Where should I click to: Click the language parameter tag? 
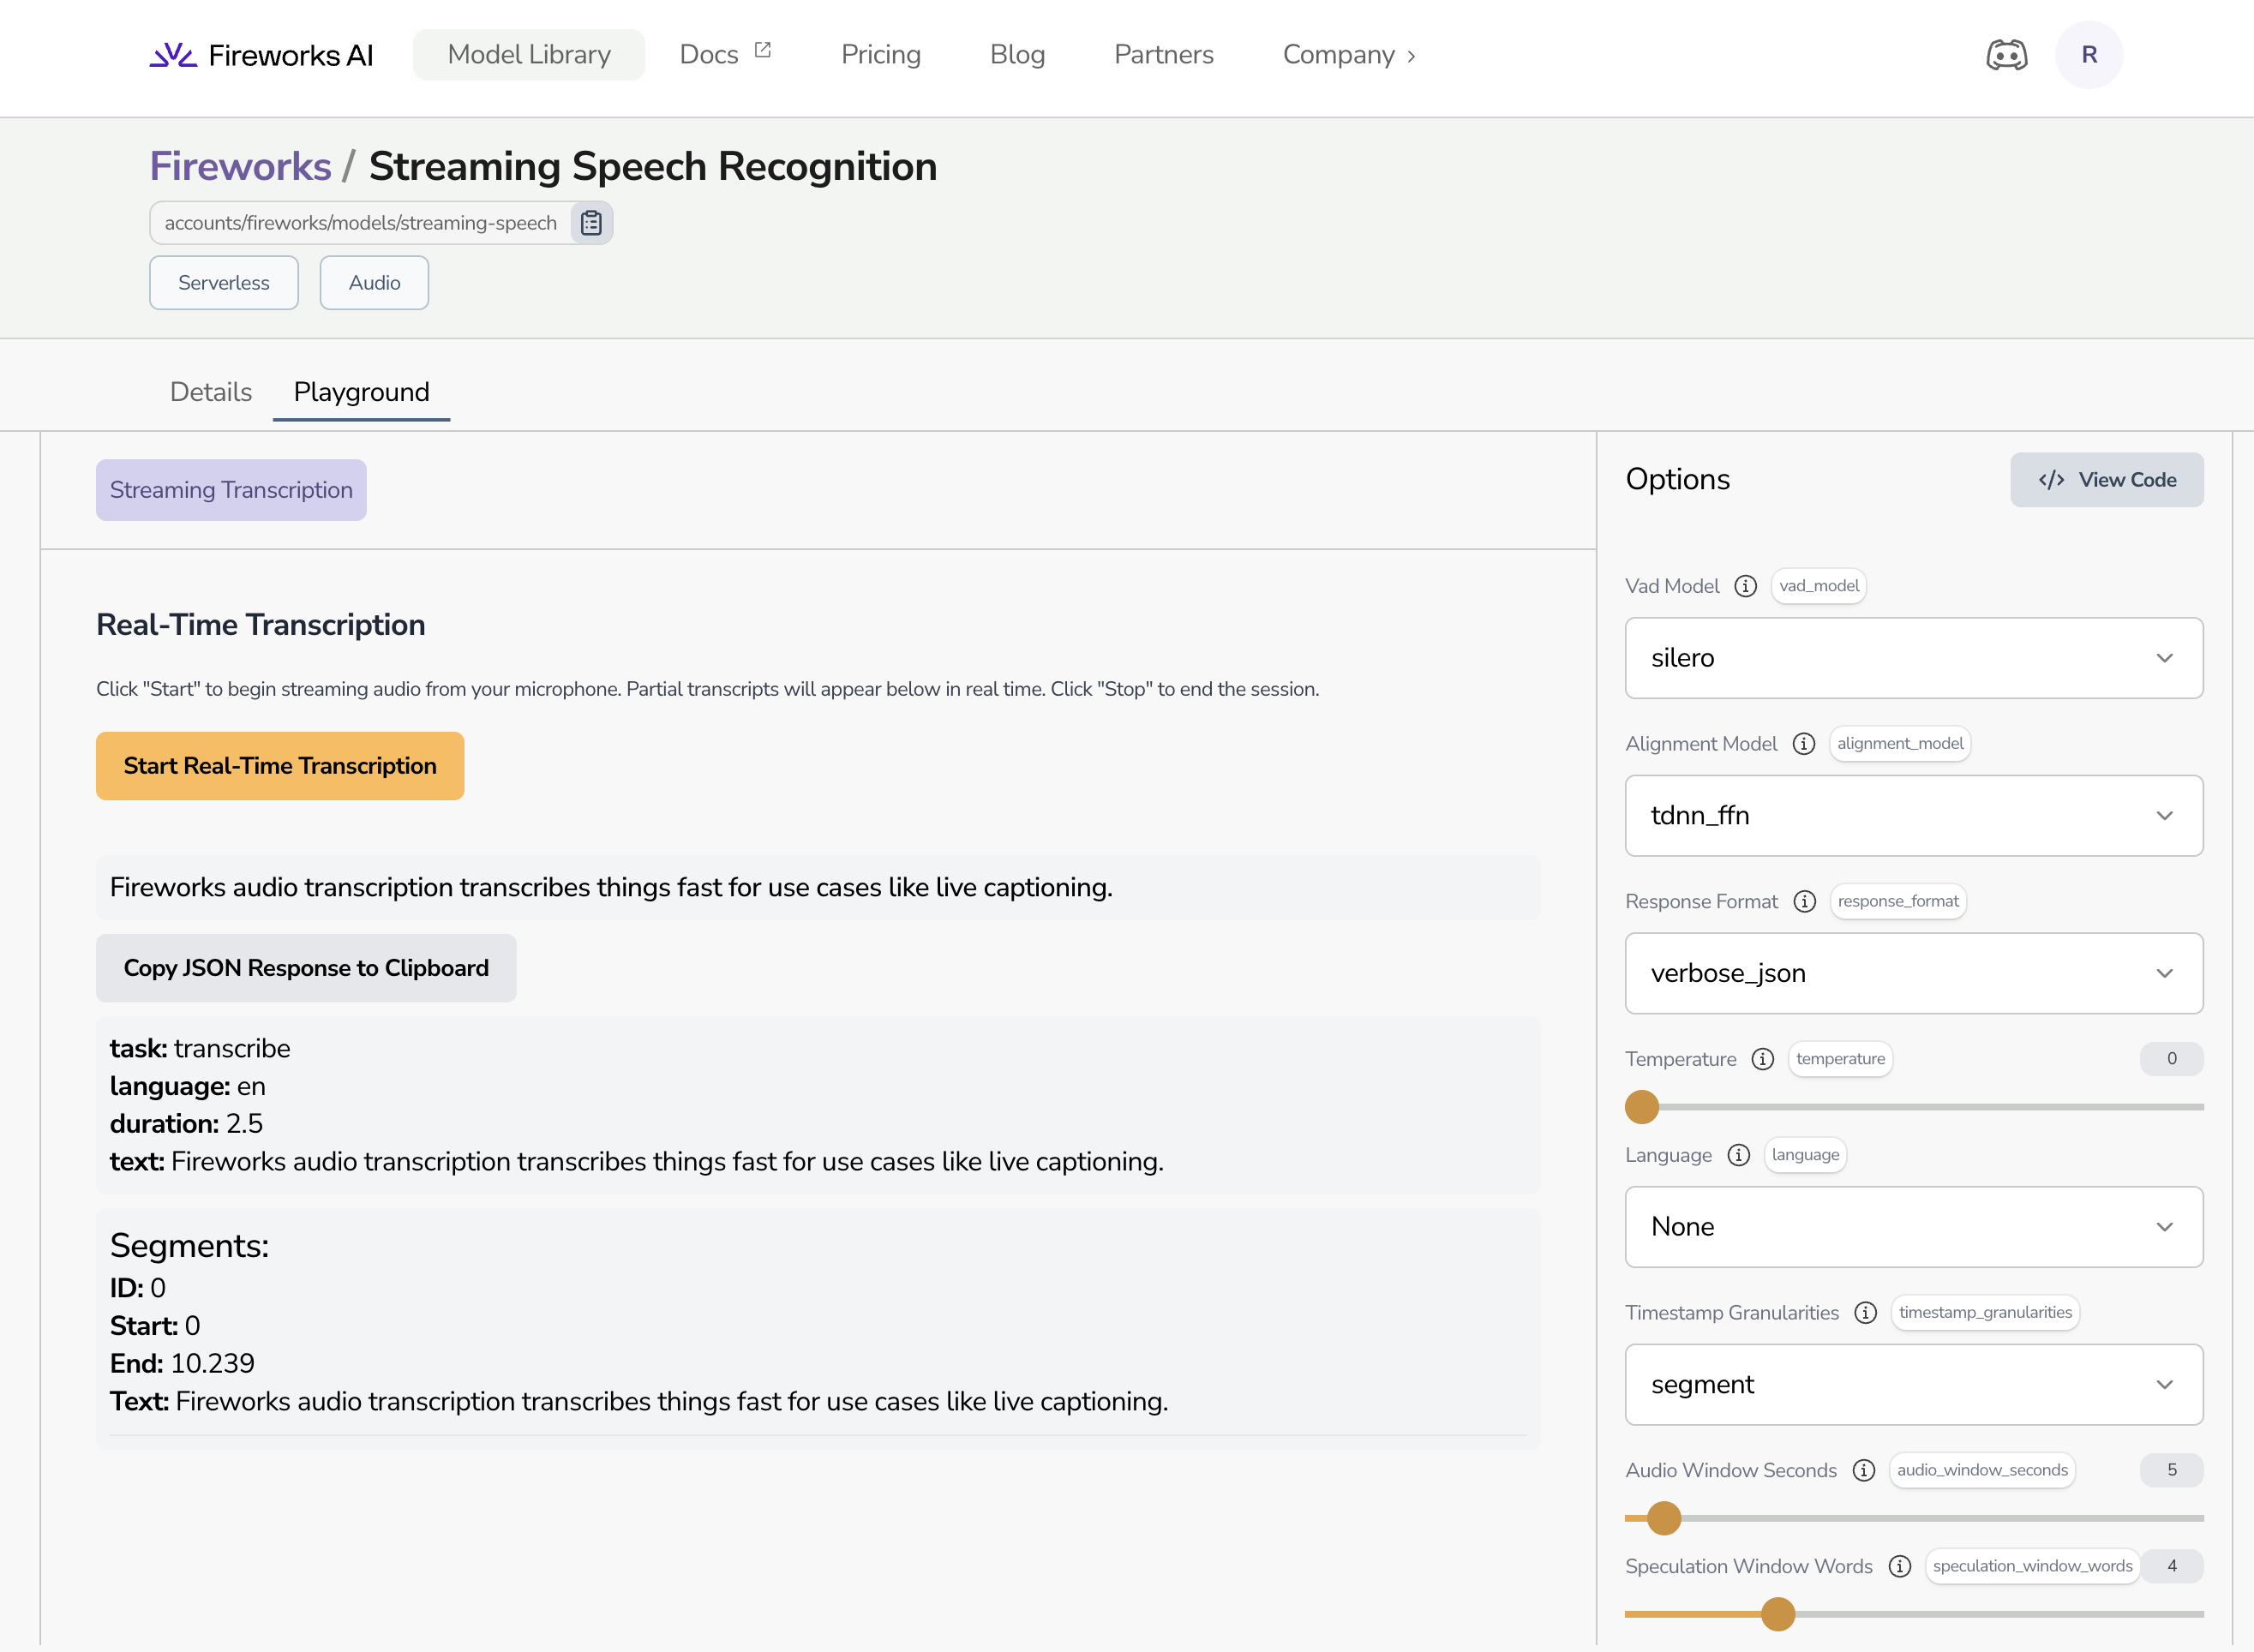pos(1806,1155)
